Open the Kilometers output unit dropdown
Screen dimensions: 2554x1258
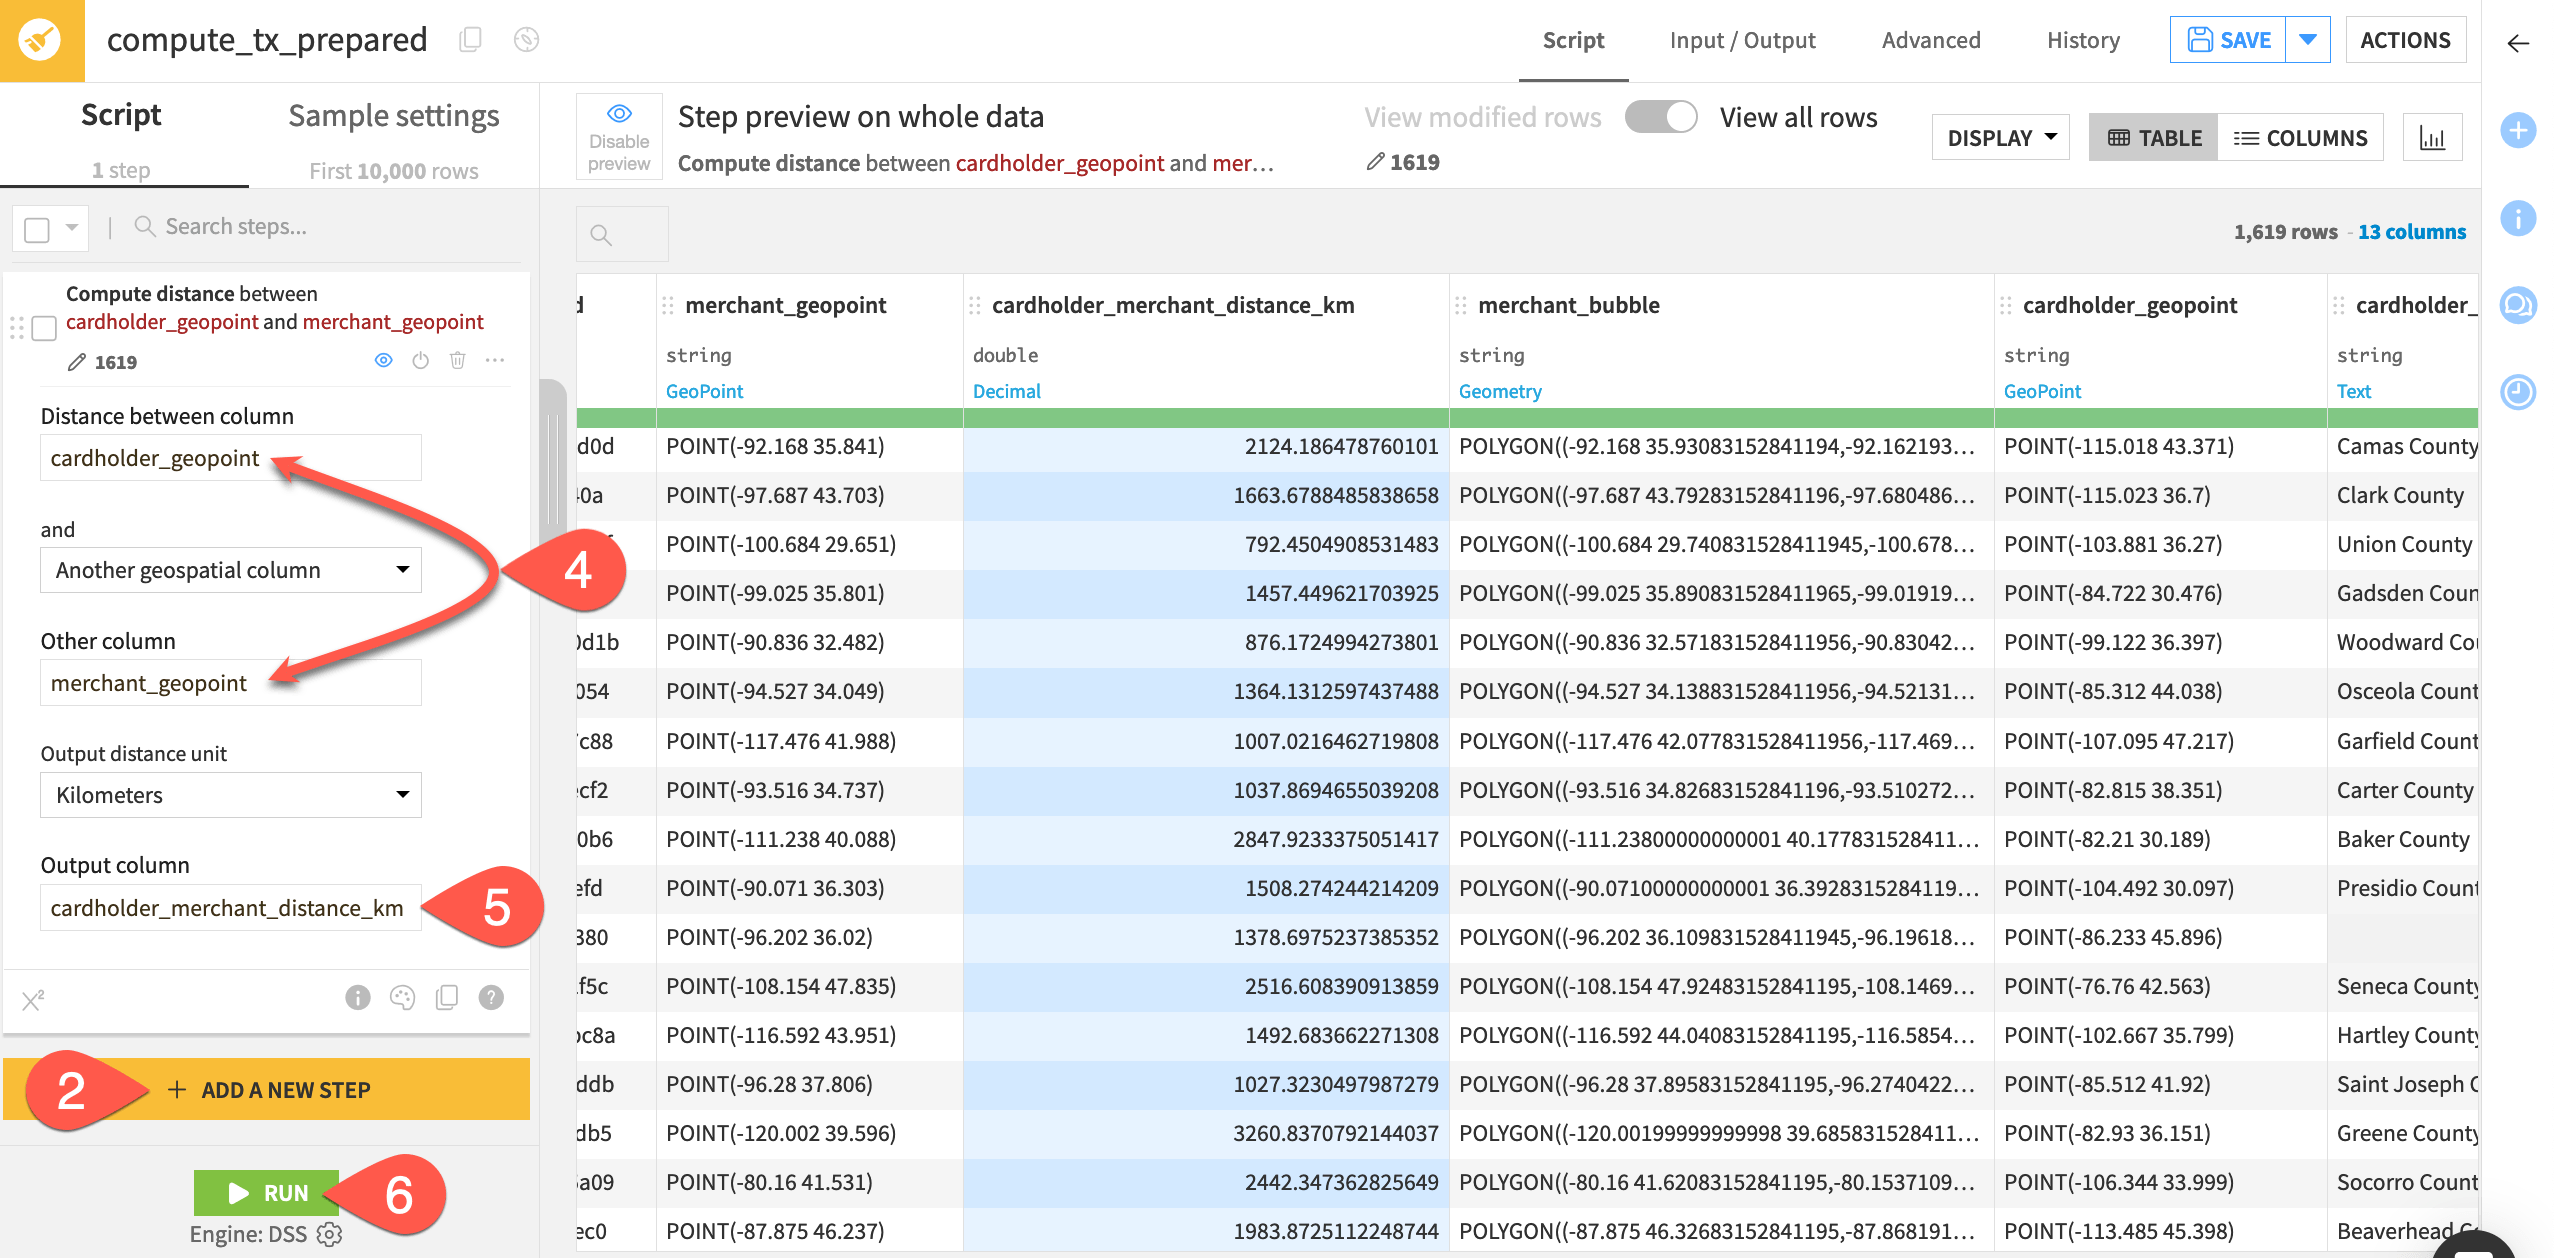click(x=230, y=795)
